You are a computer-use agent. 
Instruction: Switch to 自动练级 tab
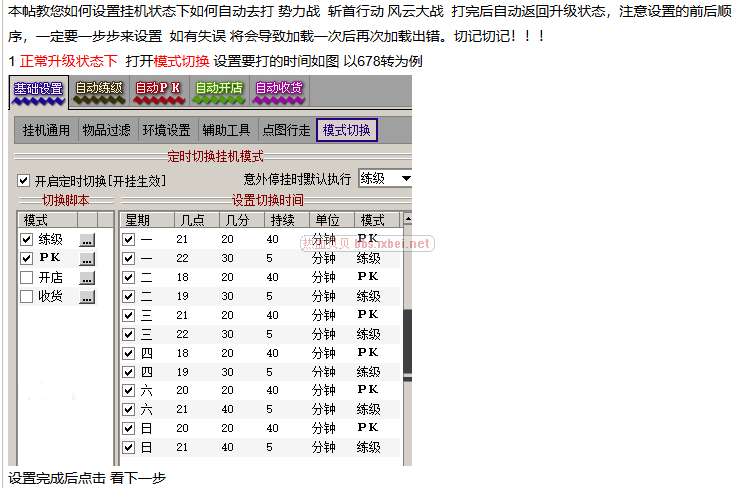[x=99, y=90]
